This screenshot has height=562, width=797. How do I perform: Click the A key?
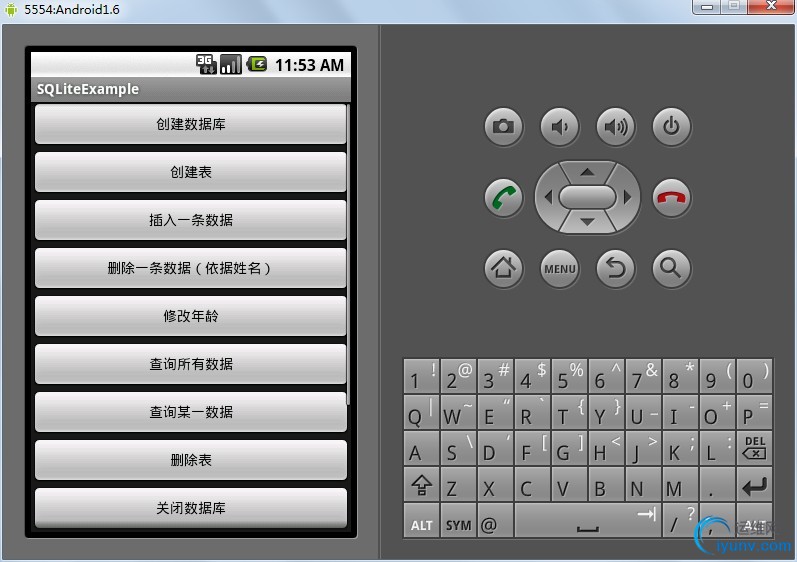(x=421, y=448)
